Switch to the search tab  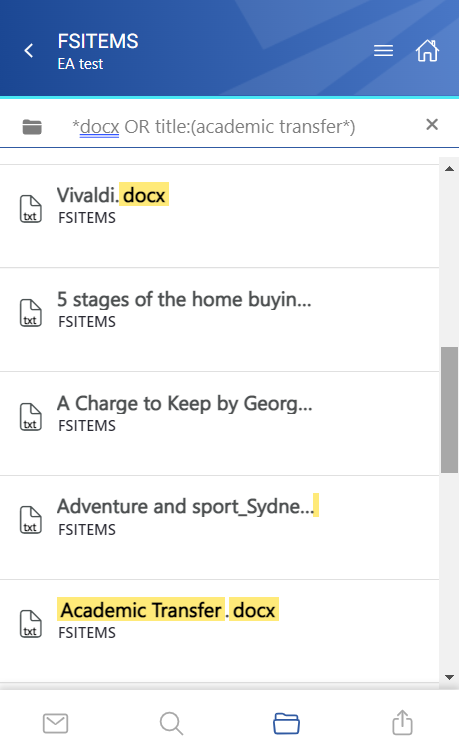coord(172,723)
